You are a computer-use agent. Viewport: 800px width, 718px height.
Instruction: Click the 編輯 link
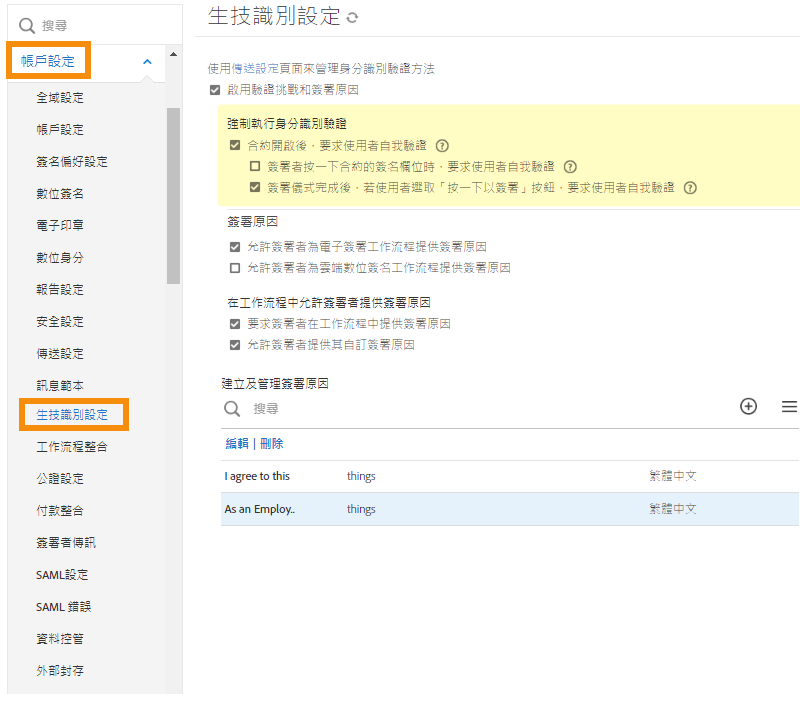click(x=237, y=444)
